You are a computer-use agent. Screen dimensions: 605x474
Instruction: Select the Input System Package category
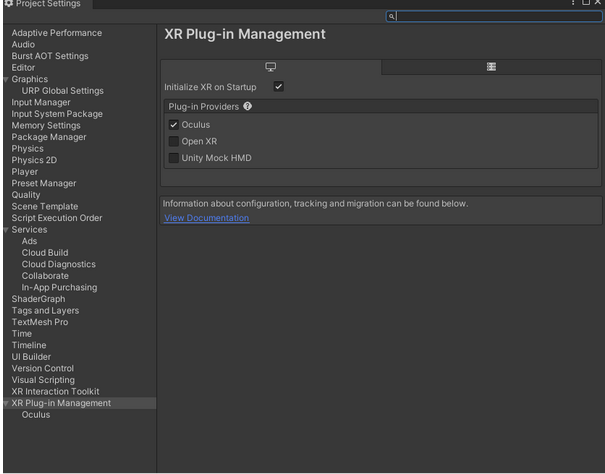57,114
